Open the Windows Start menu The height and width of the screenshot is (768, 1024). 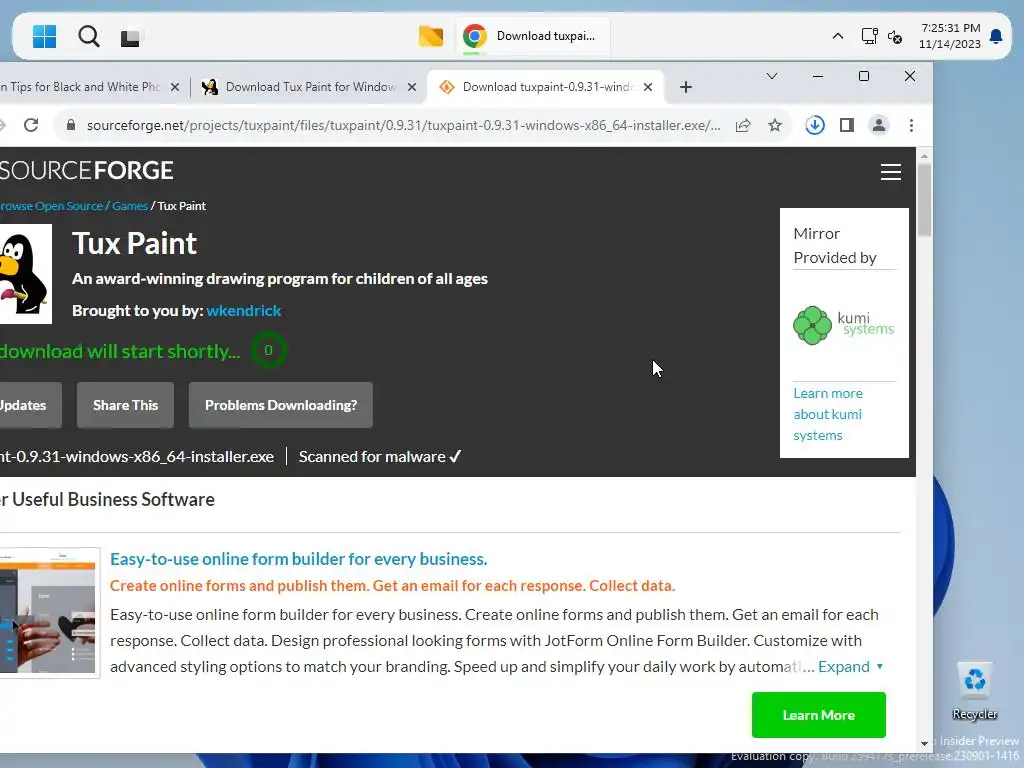(x=44, y=37)
